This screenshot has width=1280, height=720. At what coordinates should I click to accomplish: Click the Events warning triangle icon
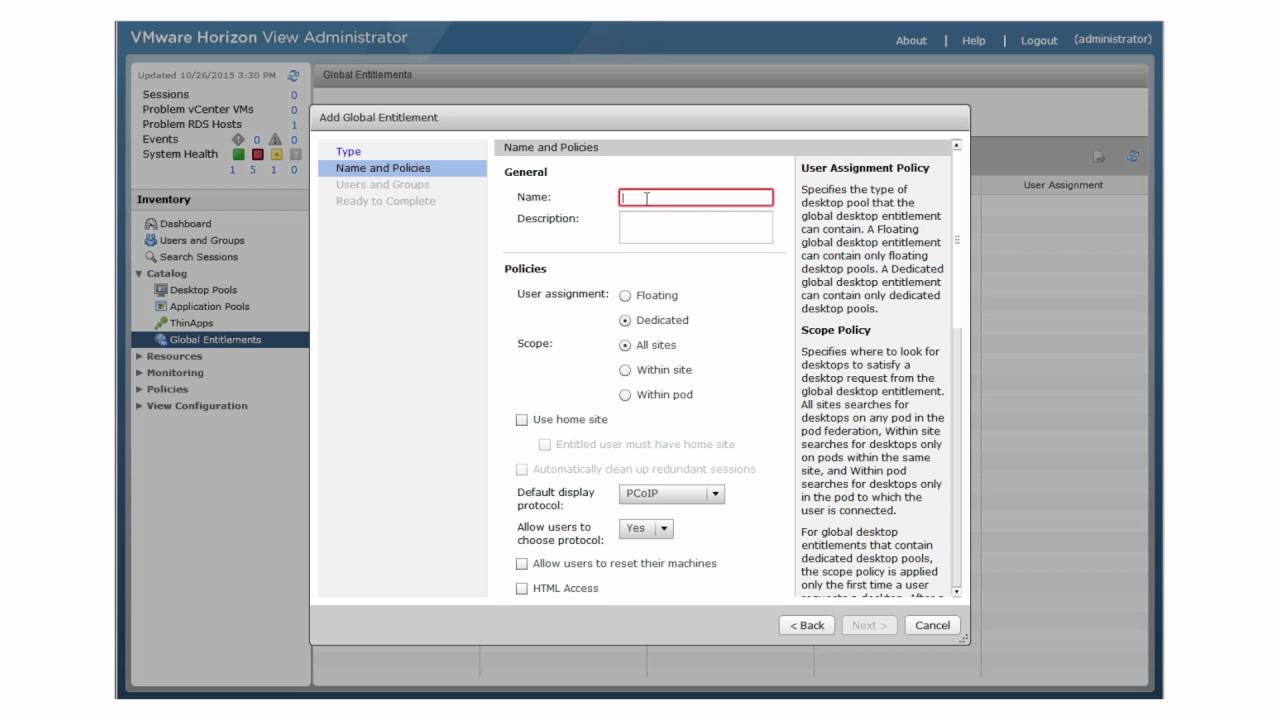[275, 140]
